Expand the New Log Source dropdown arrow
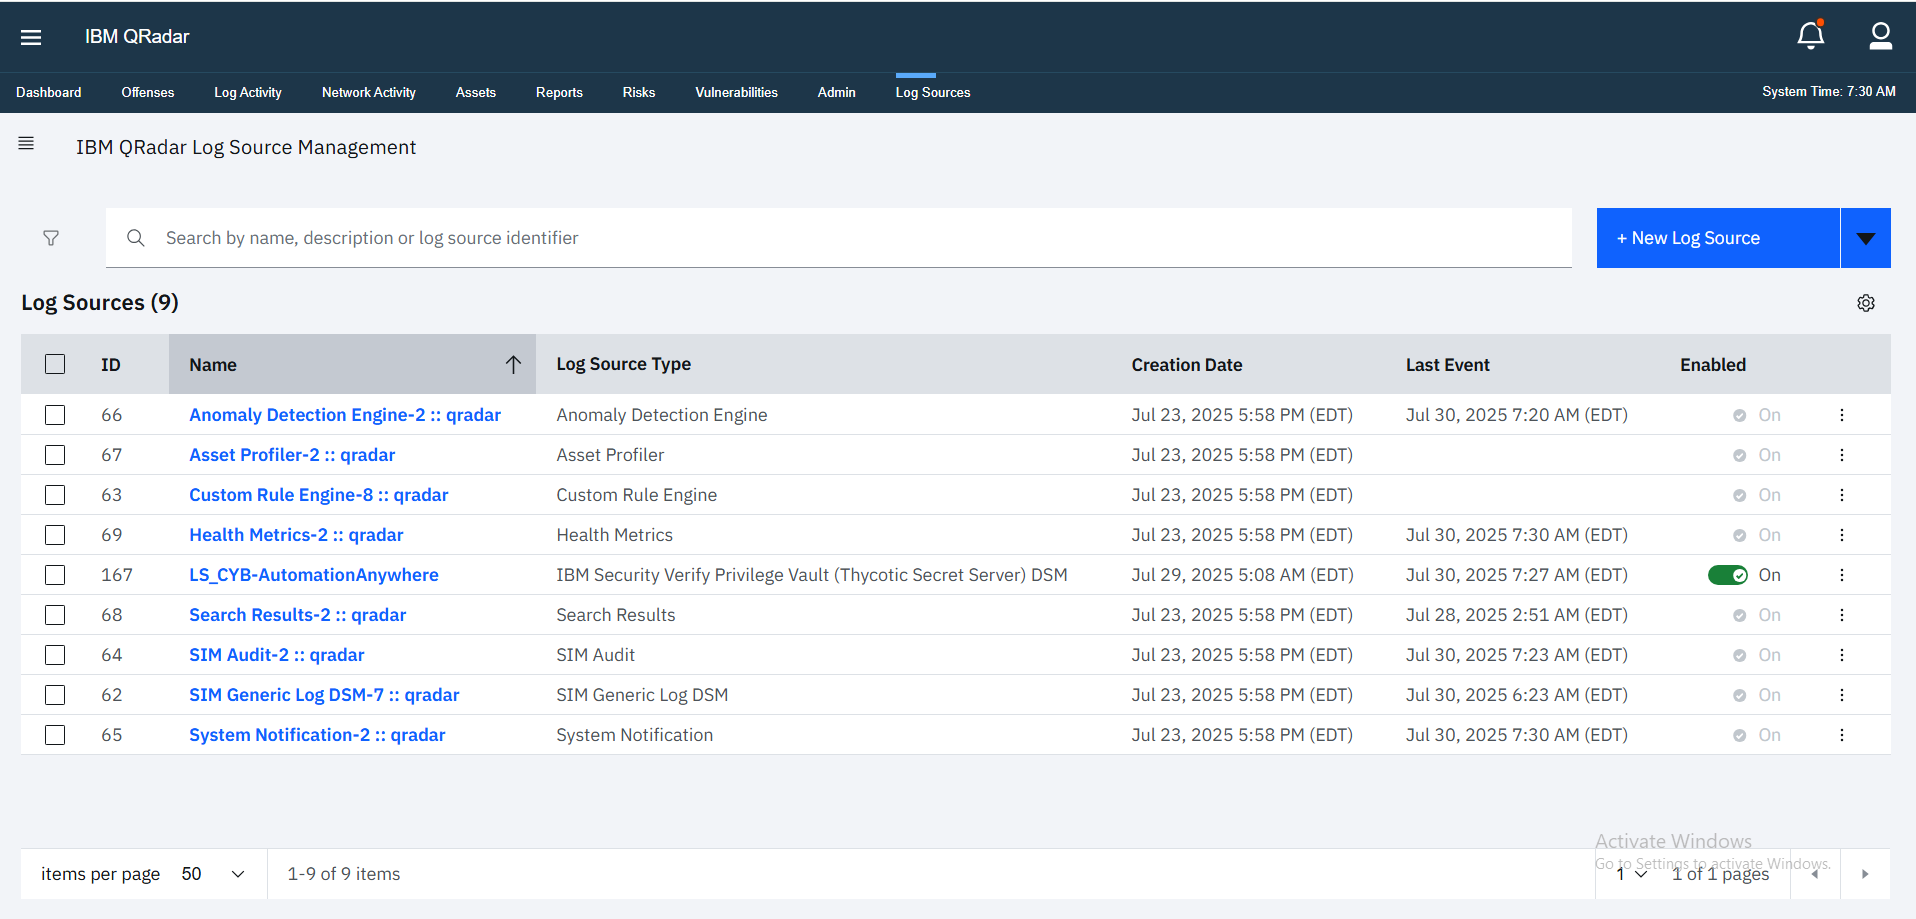Viewport: 1916px width, 919px height. 1865,238
